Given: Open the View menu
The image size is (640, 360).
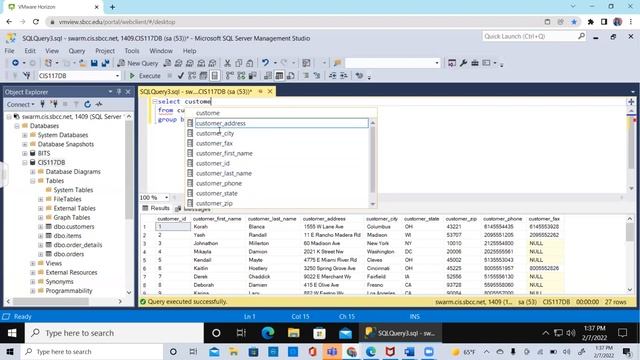Looking at the screenshot, I should coord(52,51).
